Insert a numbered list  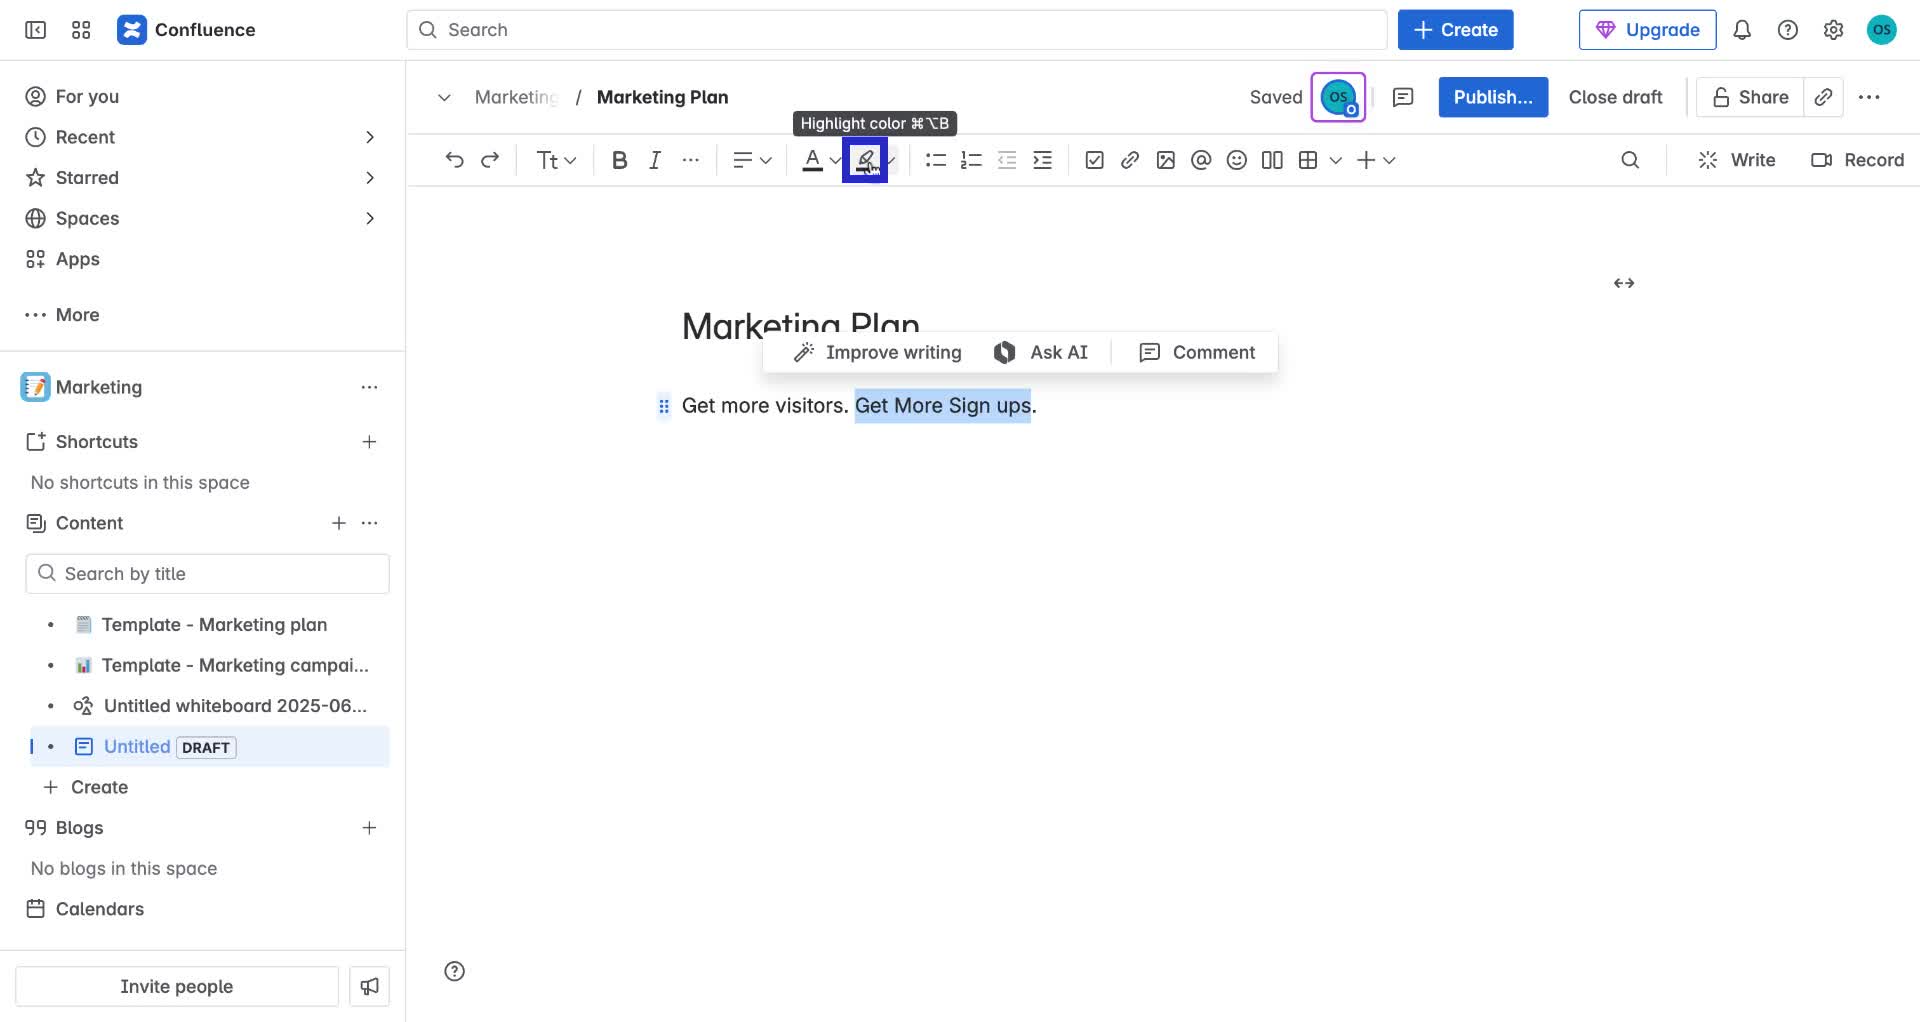click(971, 160)
